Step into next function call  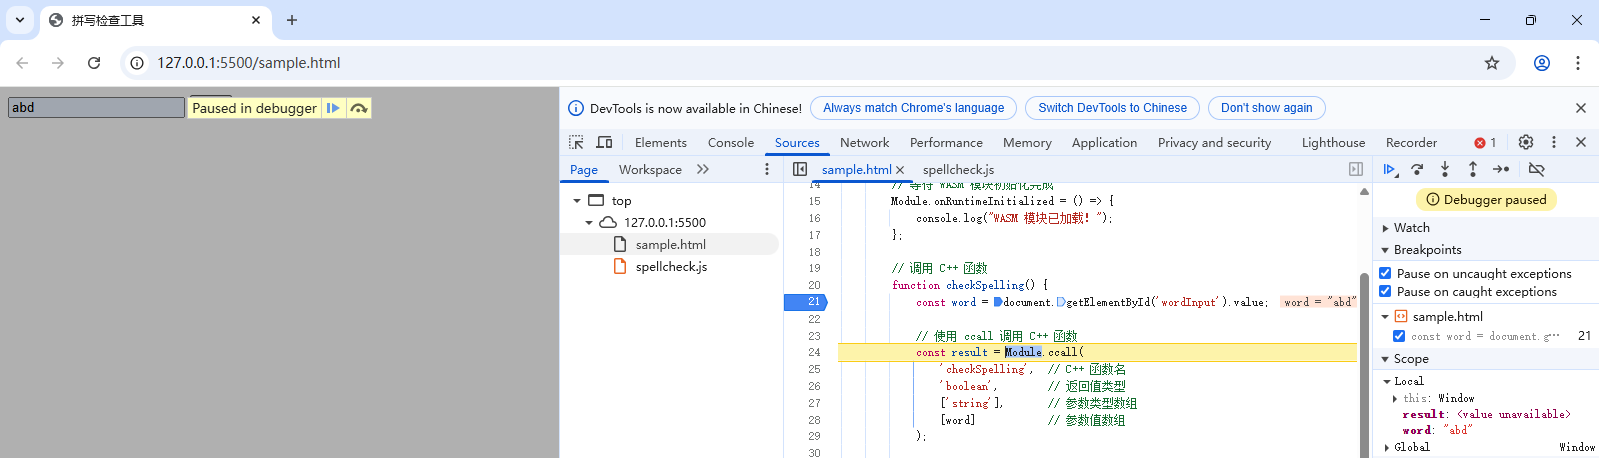pyautogui.click(x=1445, y=170)
